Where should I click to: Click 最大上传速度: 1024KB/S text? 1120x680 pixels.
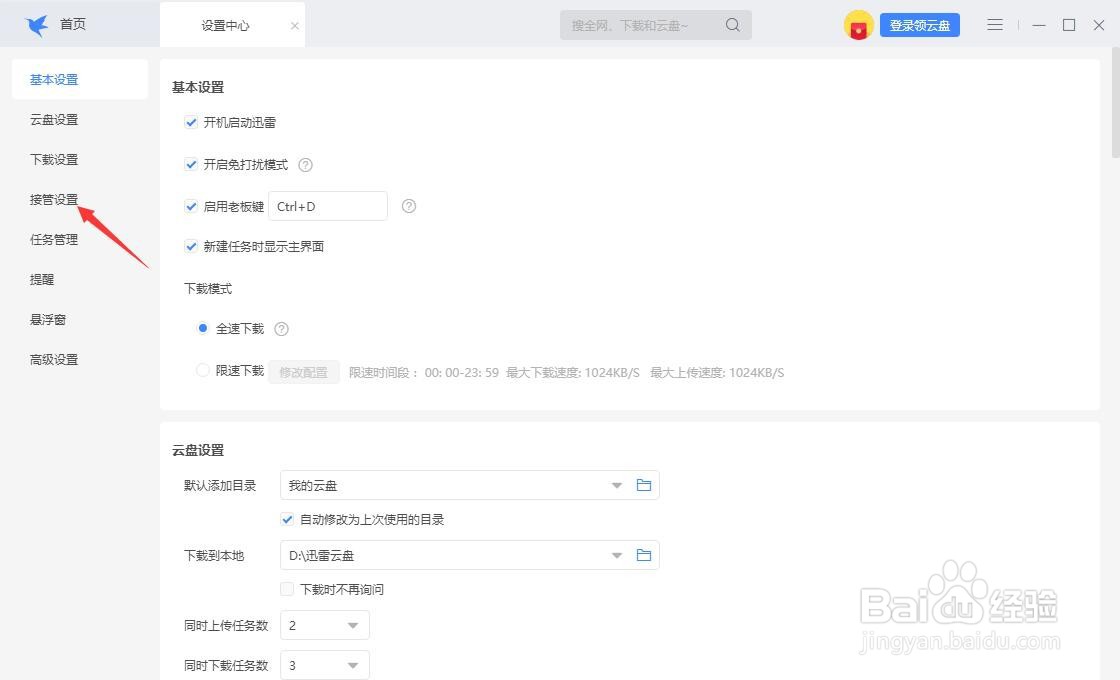(717, 372)
